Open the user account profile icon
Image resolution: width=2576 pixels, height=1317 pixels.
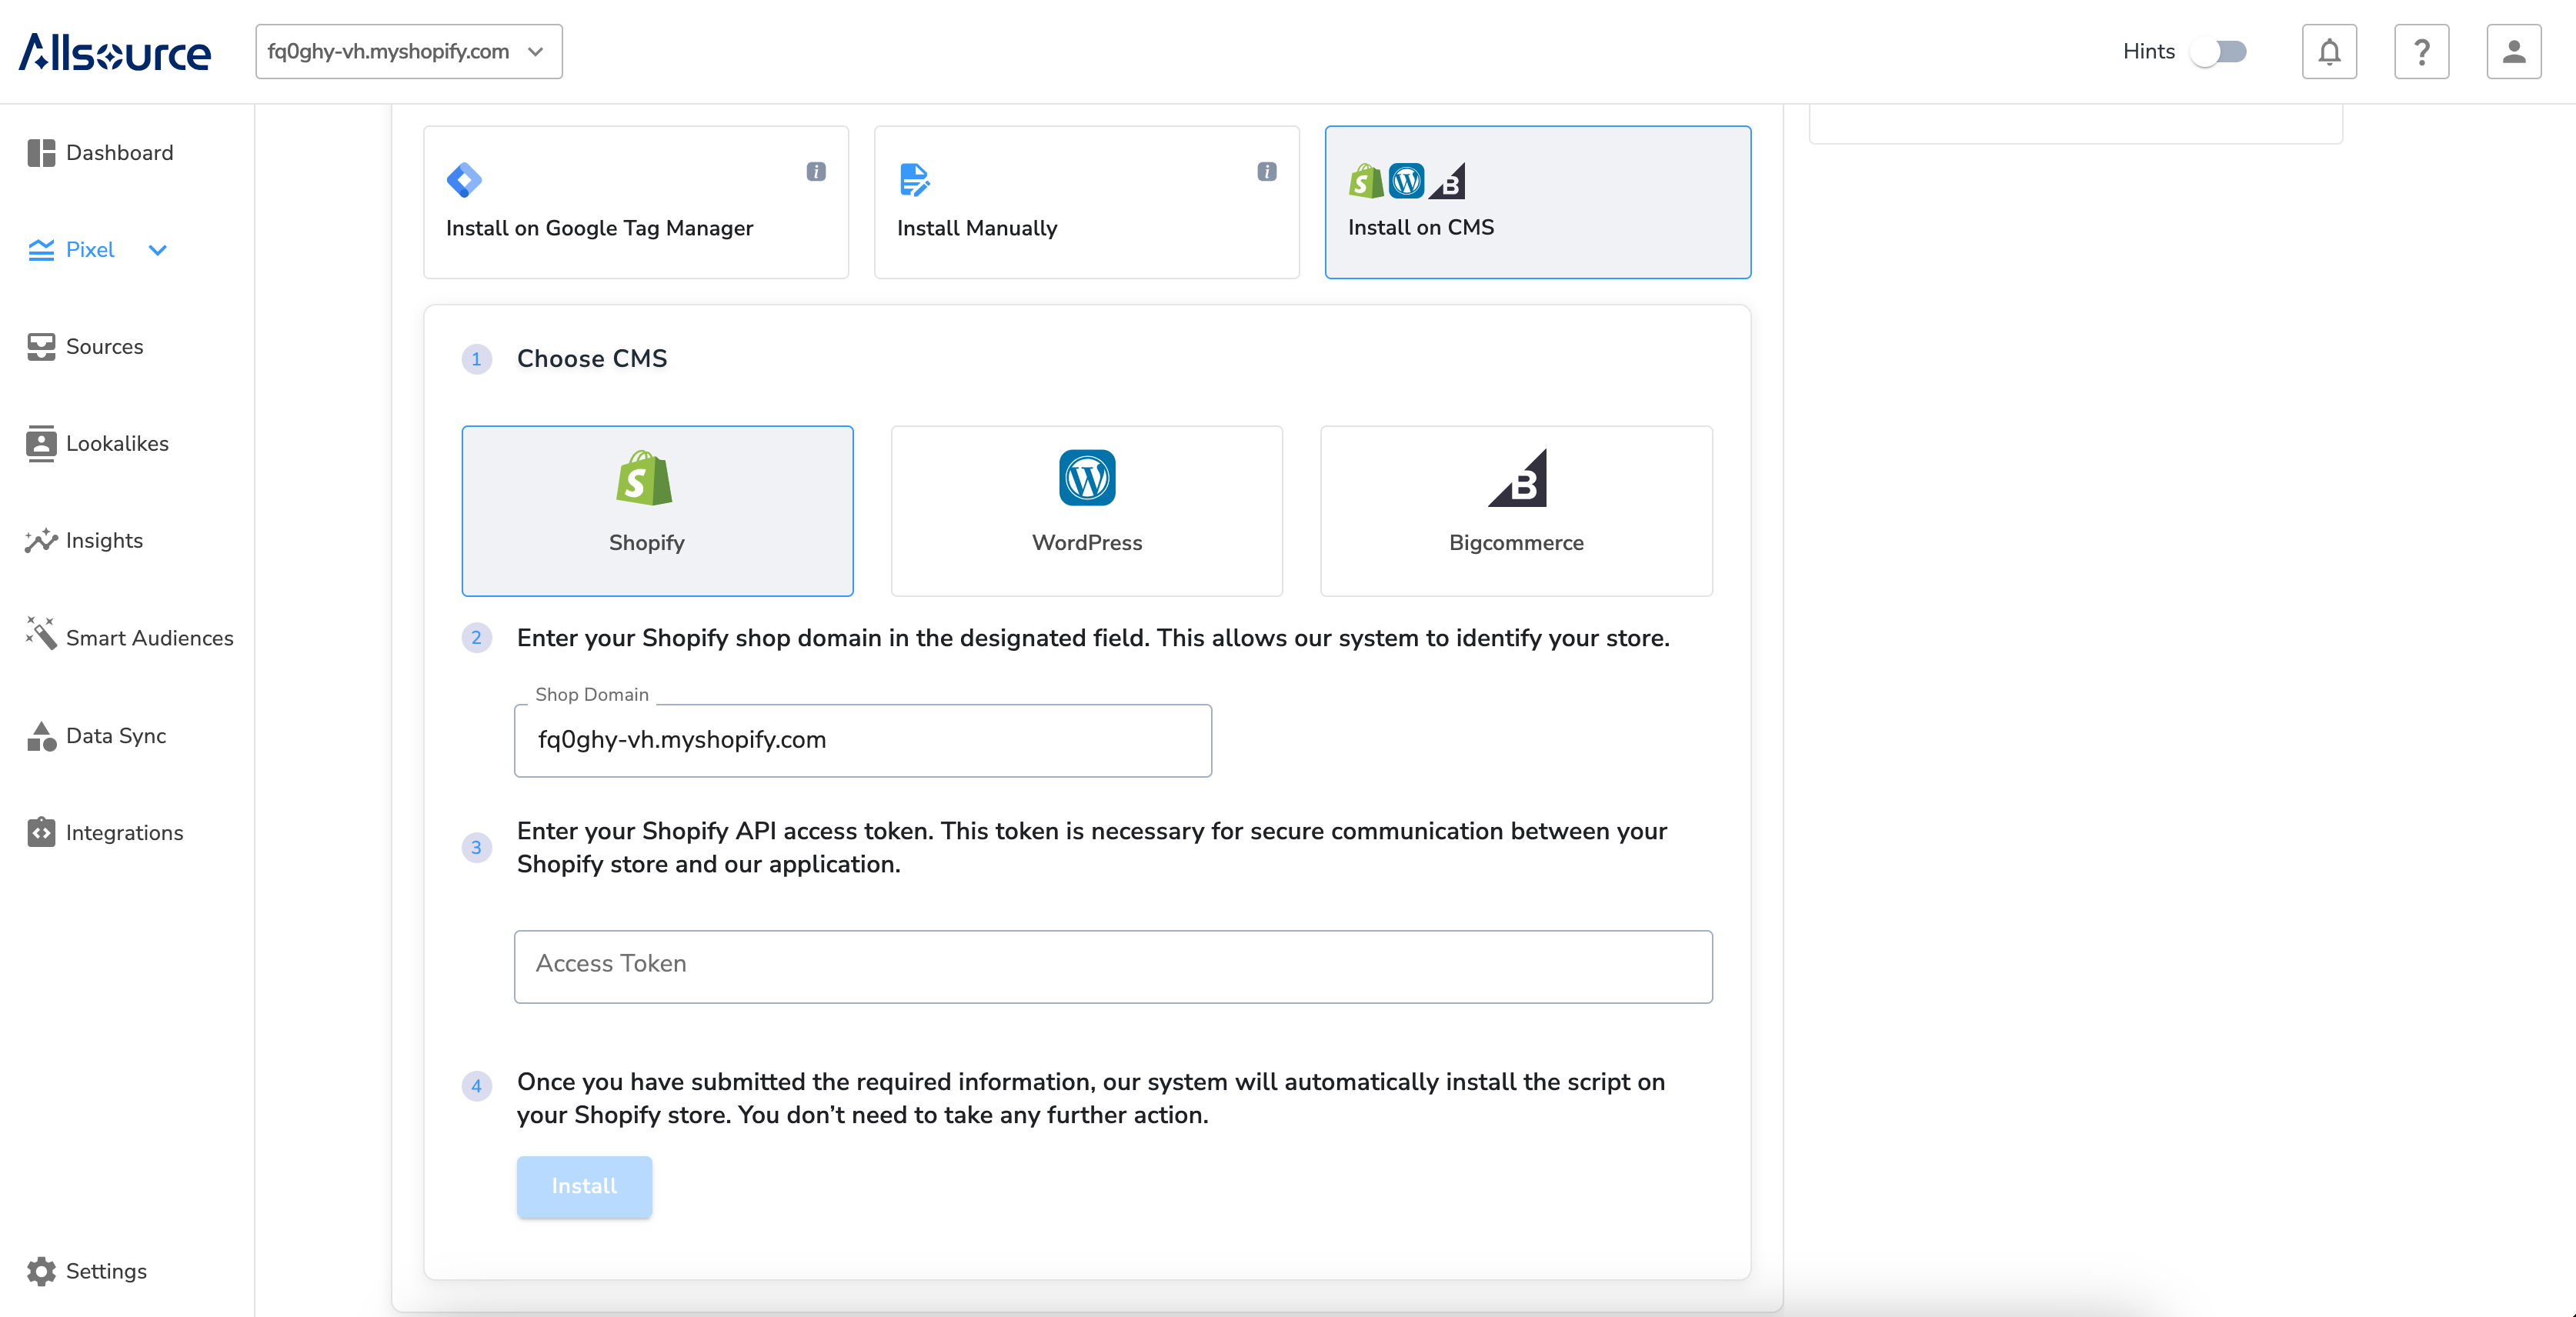(2513, 52)
